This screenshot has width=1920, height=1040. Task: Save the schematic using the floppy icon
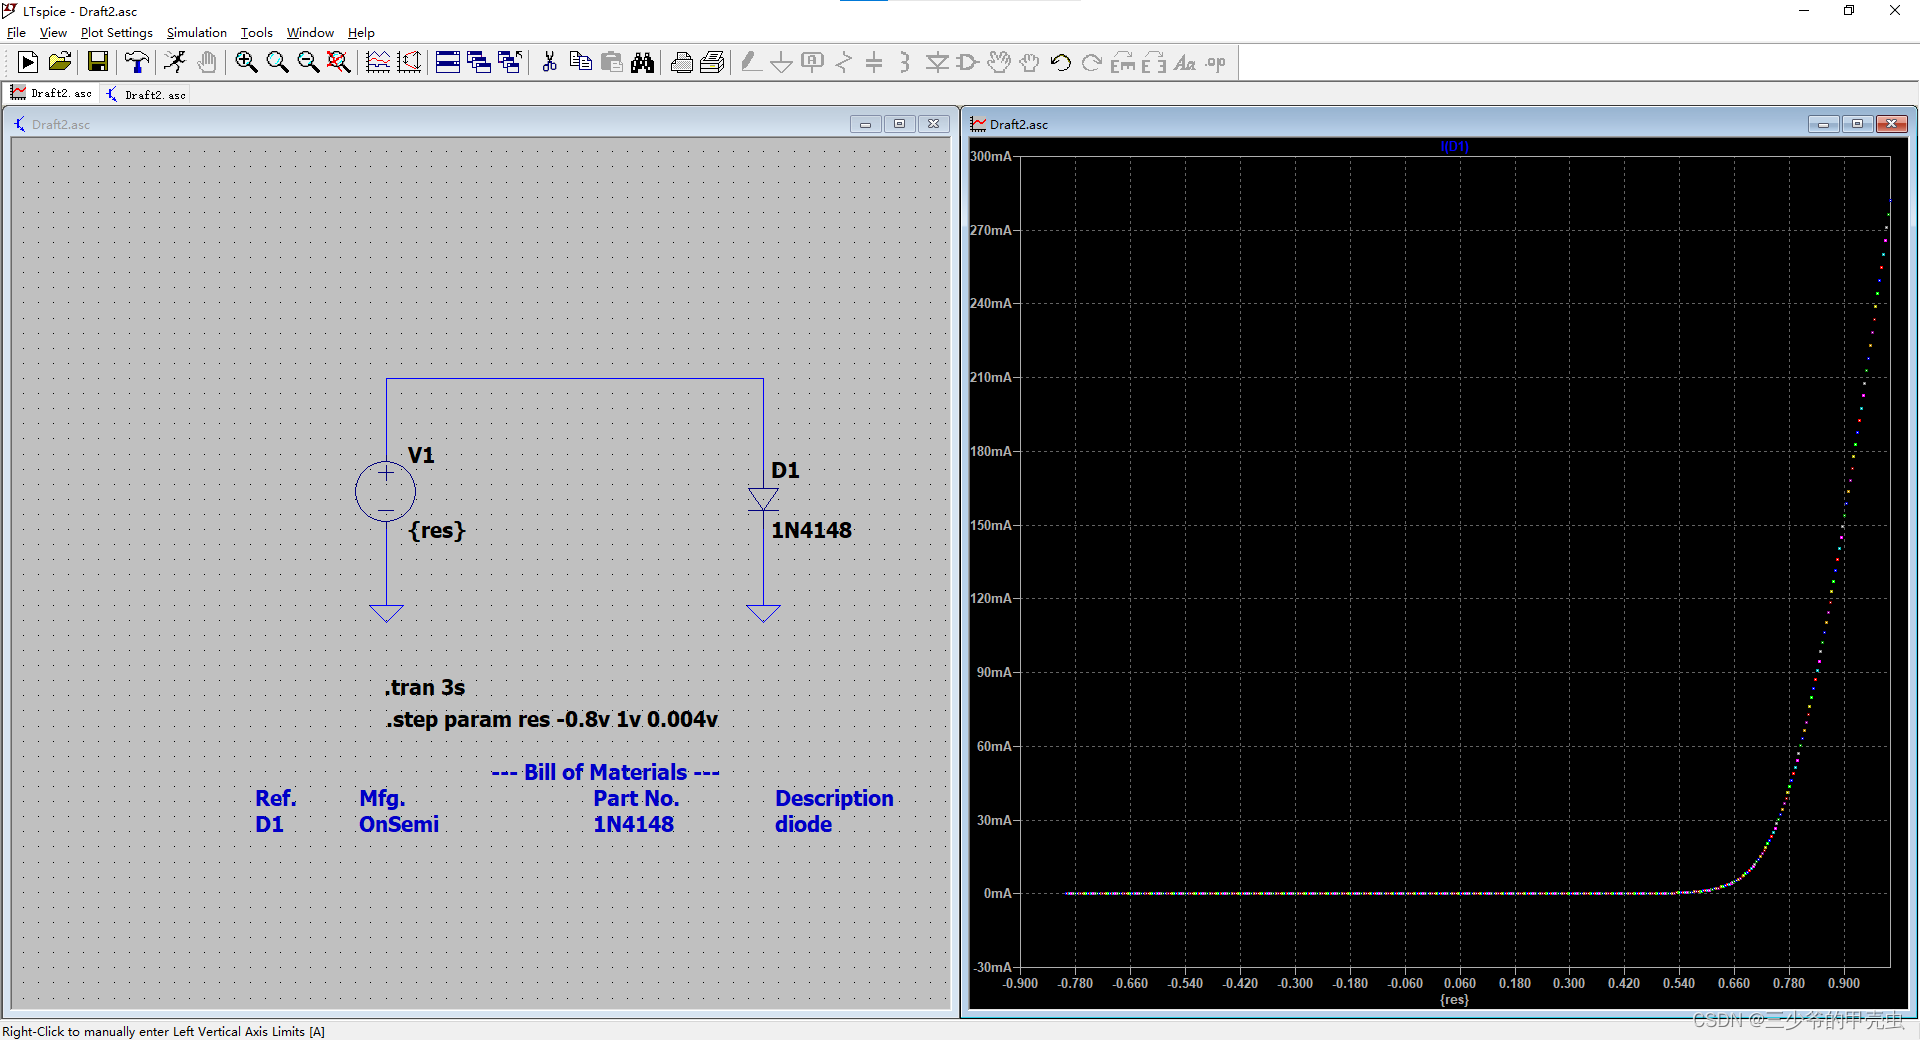[x=98, y=62]
